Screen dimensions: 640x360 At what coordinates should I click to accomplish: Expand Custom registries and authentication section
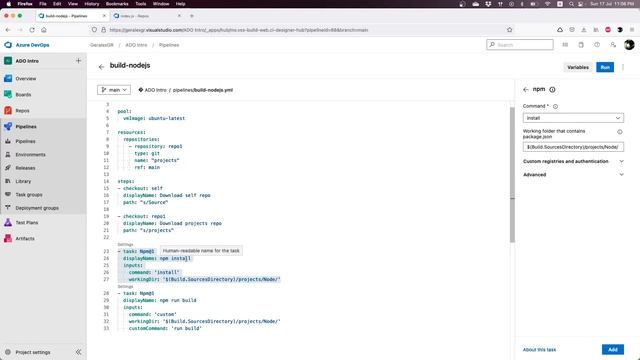[573, 161]
